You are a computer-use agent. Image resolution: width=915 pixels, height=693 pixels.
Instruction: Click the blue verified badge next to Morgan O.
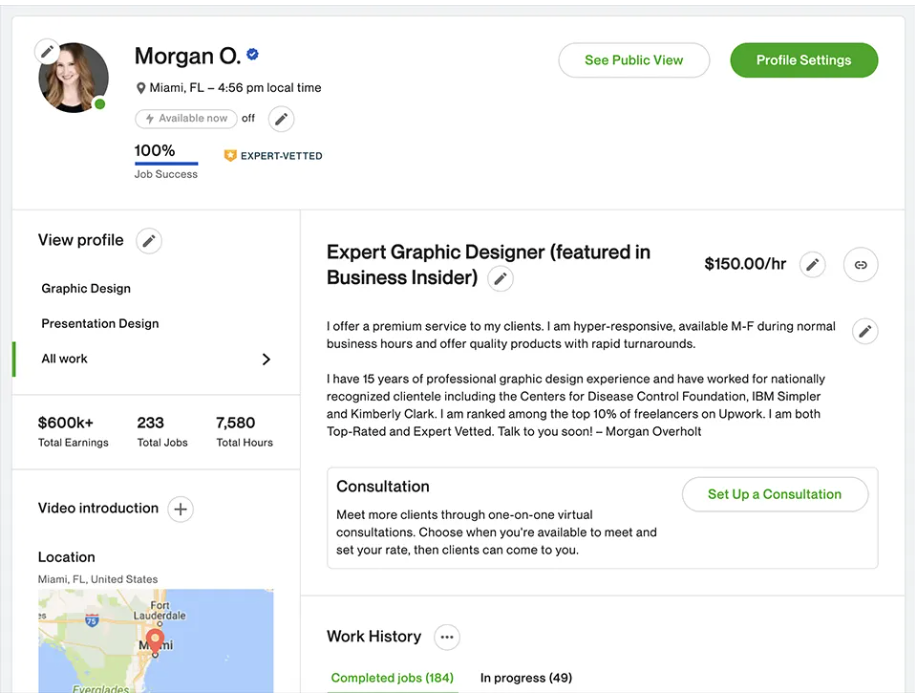click(x=253, y=54)
